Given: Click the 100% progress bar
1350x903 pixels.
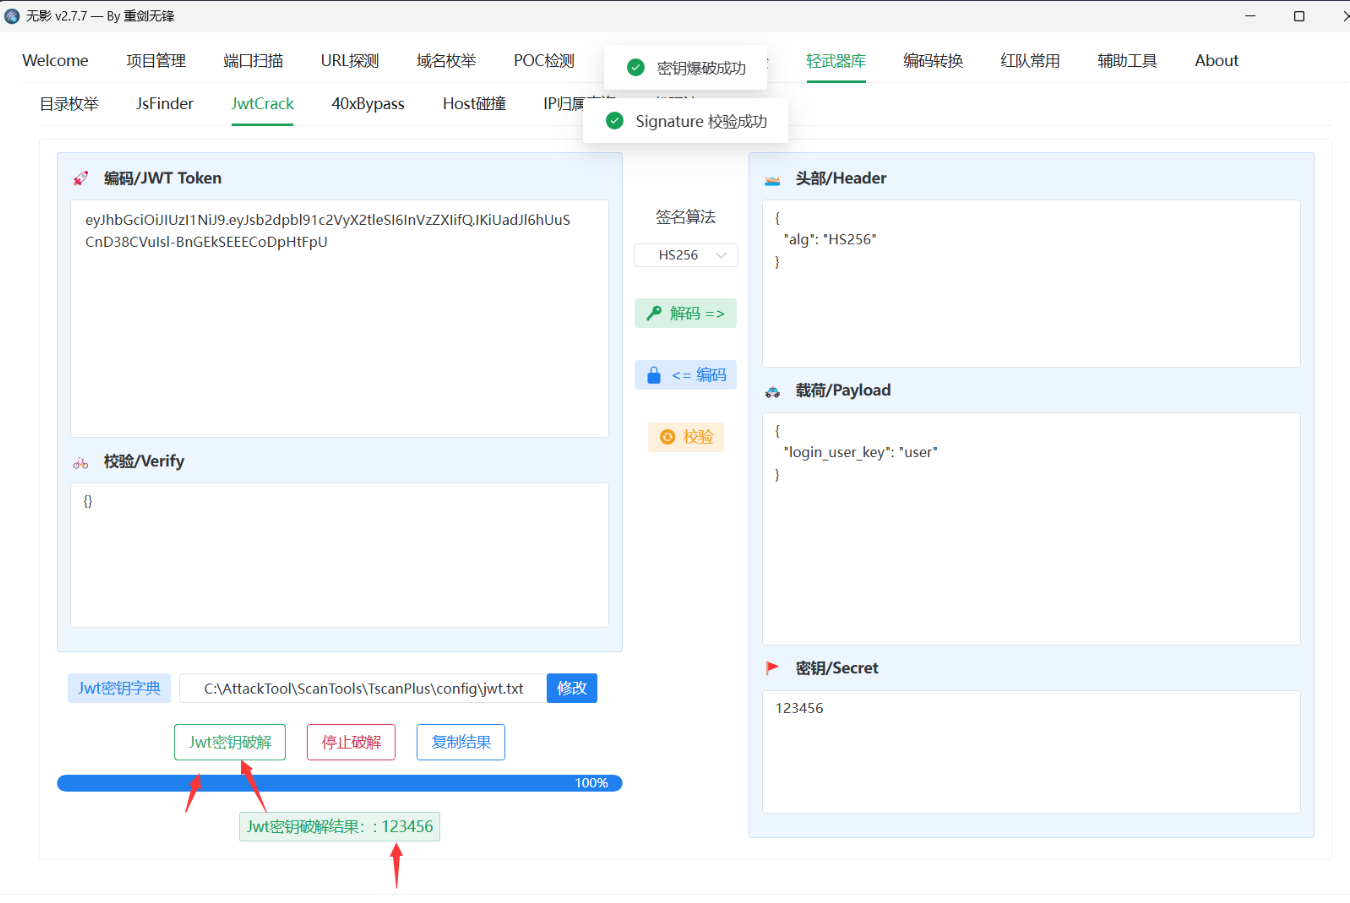Looking at the screenshot, I should pyautogui.click(x=339, y=783).
